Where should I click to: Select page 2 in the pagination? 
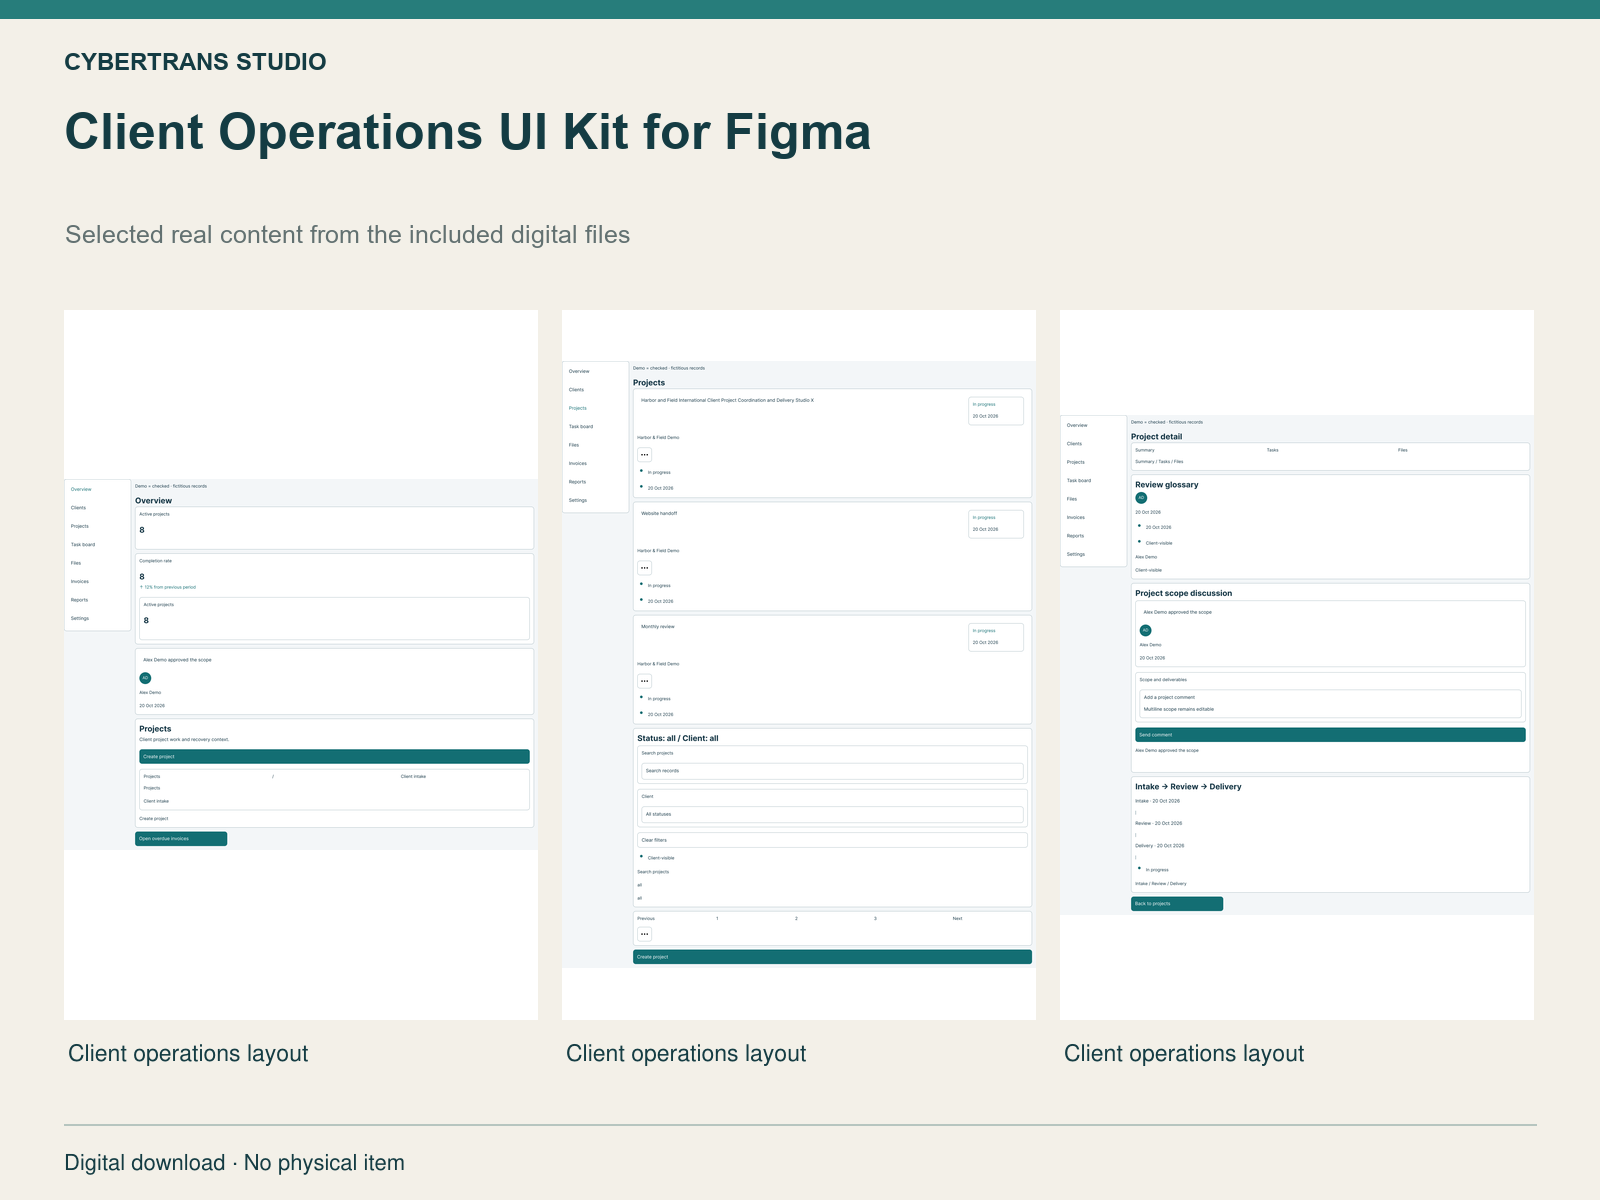796,918
